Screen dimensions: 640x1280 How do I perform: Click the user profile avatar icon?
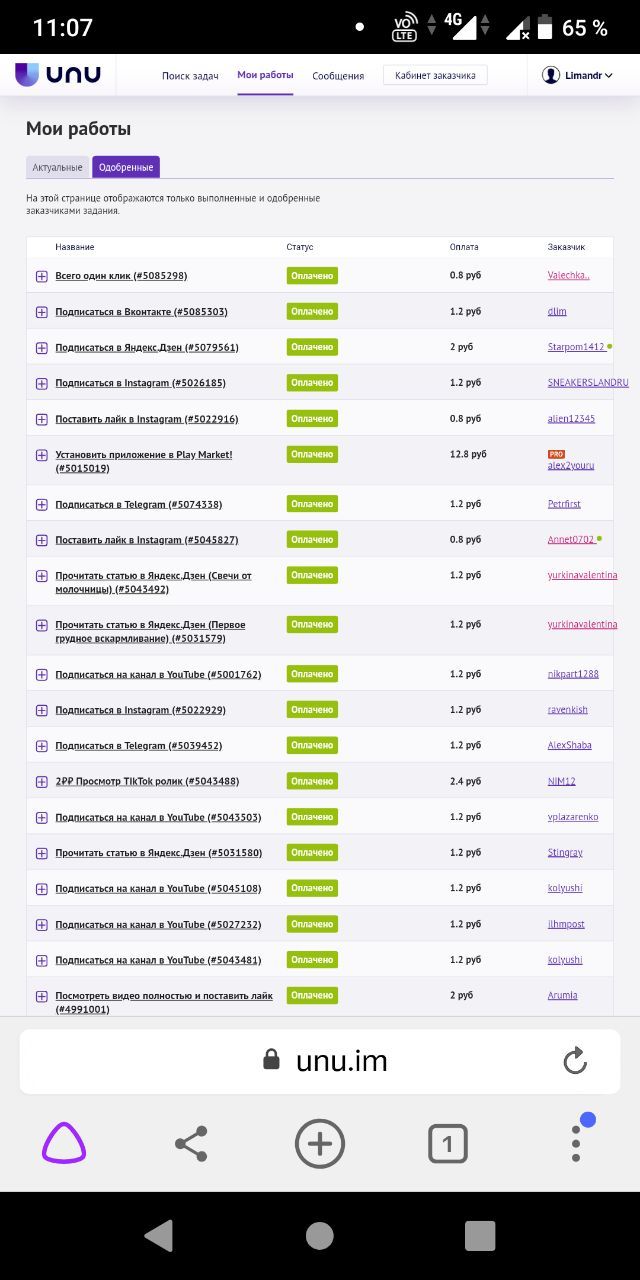click(551, 75)
